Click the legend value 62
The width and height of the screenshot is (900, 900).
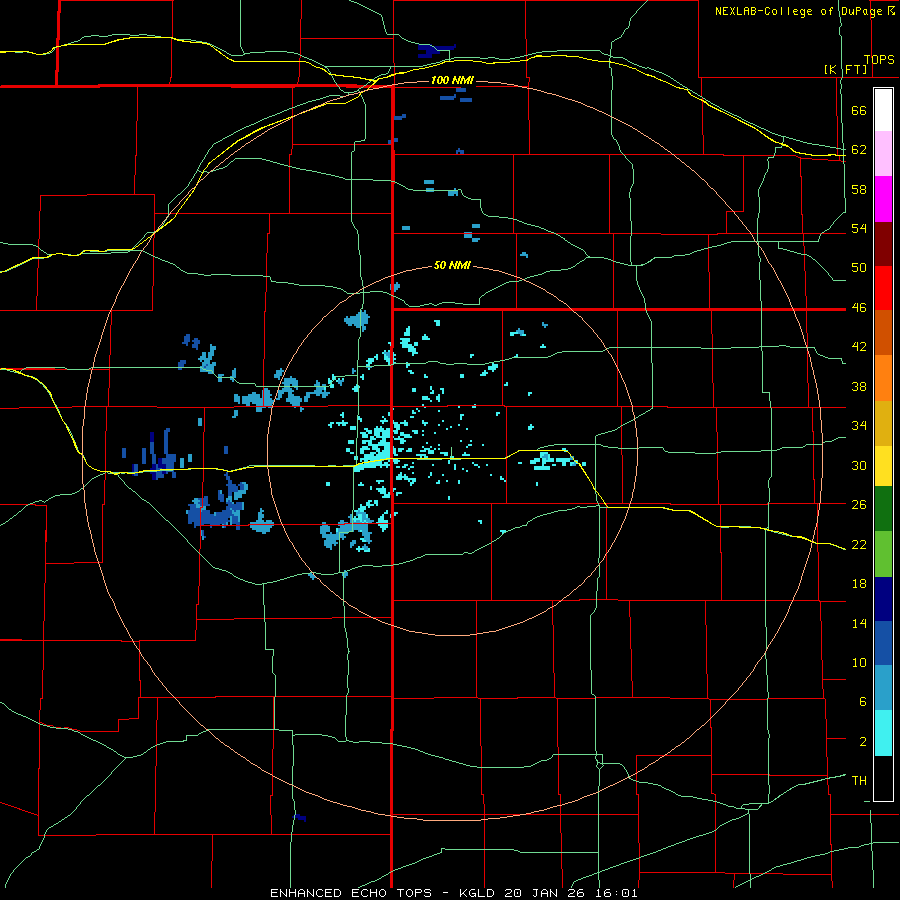pyautogui.click(x=859, y=150)
